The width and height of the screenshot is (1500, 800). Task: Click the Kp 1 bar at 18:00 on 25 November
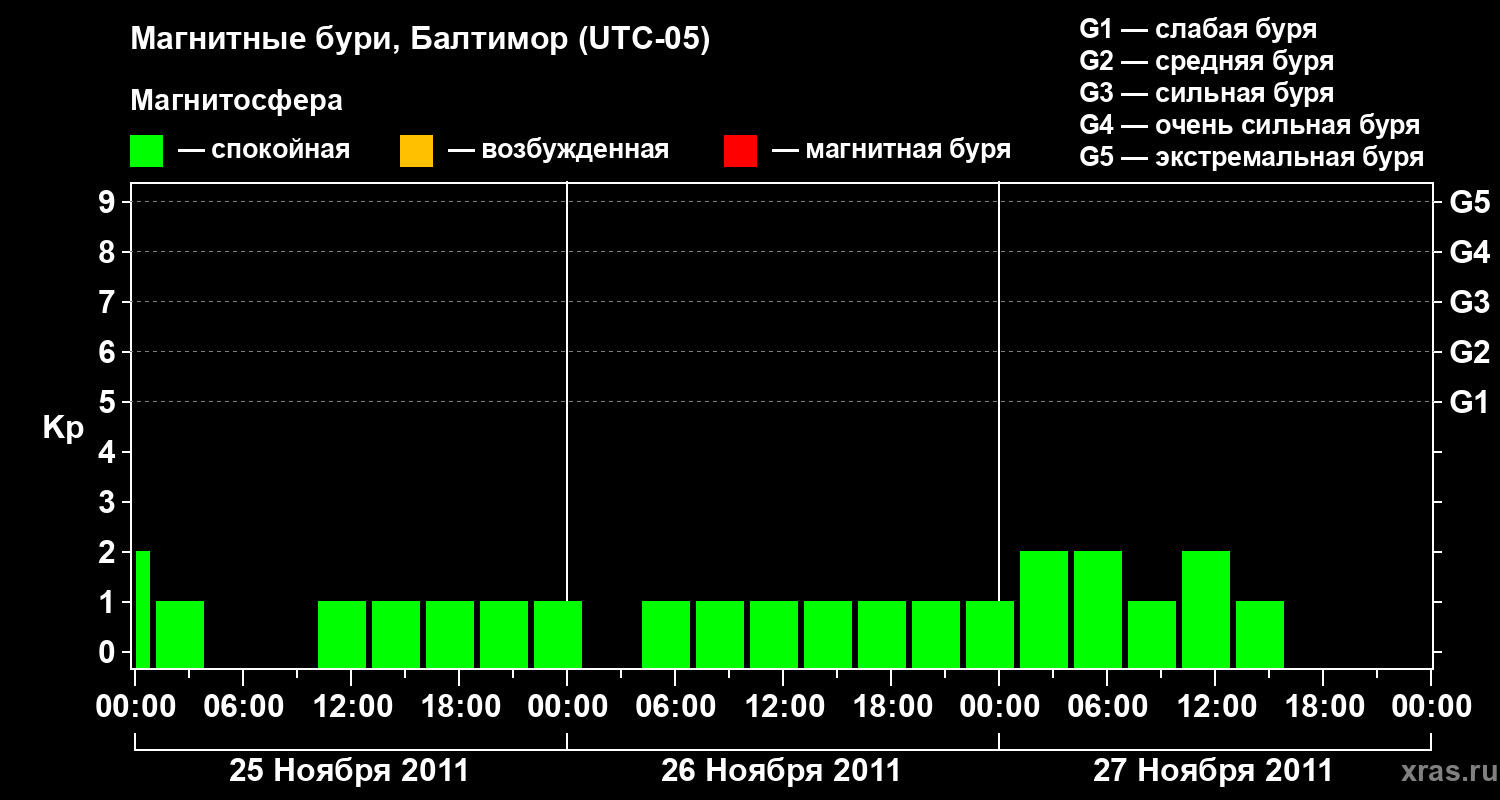click(x=450, y=634)
